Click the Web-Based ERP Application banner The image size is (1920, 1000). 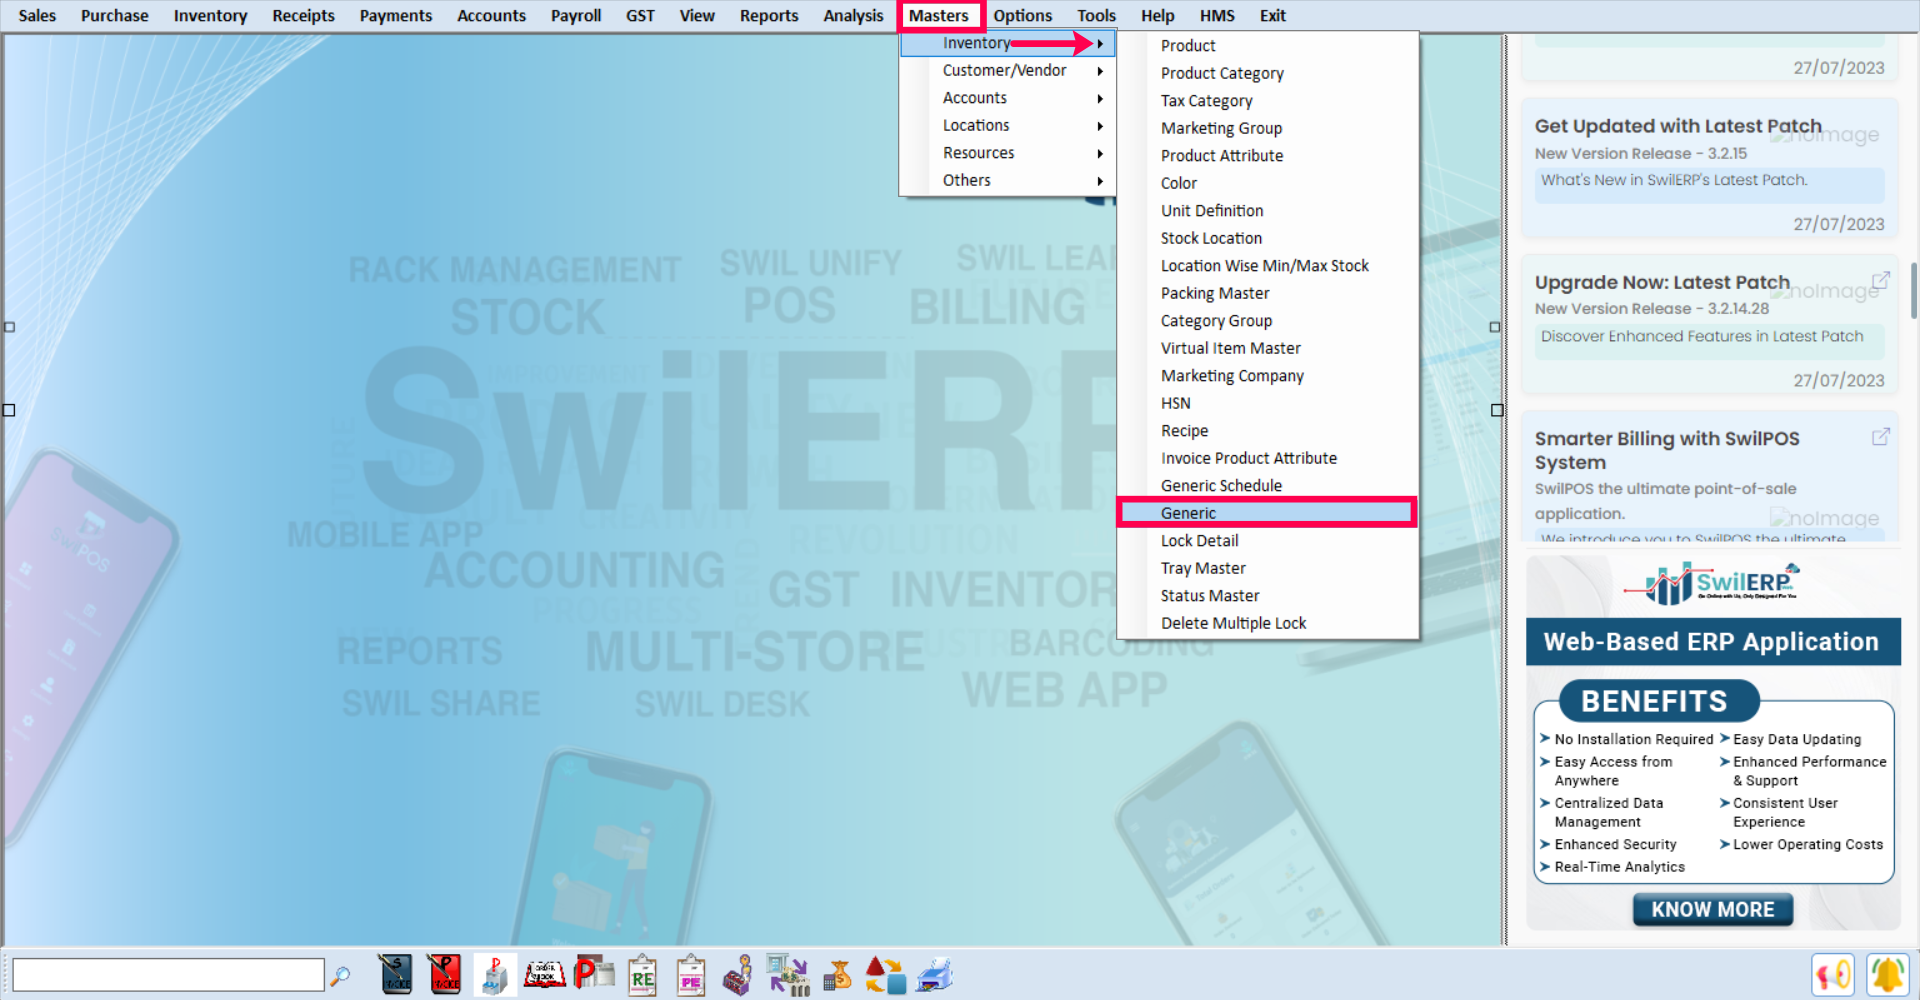click(1712, 642)
